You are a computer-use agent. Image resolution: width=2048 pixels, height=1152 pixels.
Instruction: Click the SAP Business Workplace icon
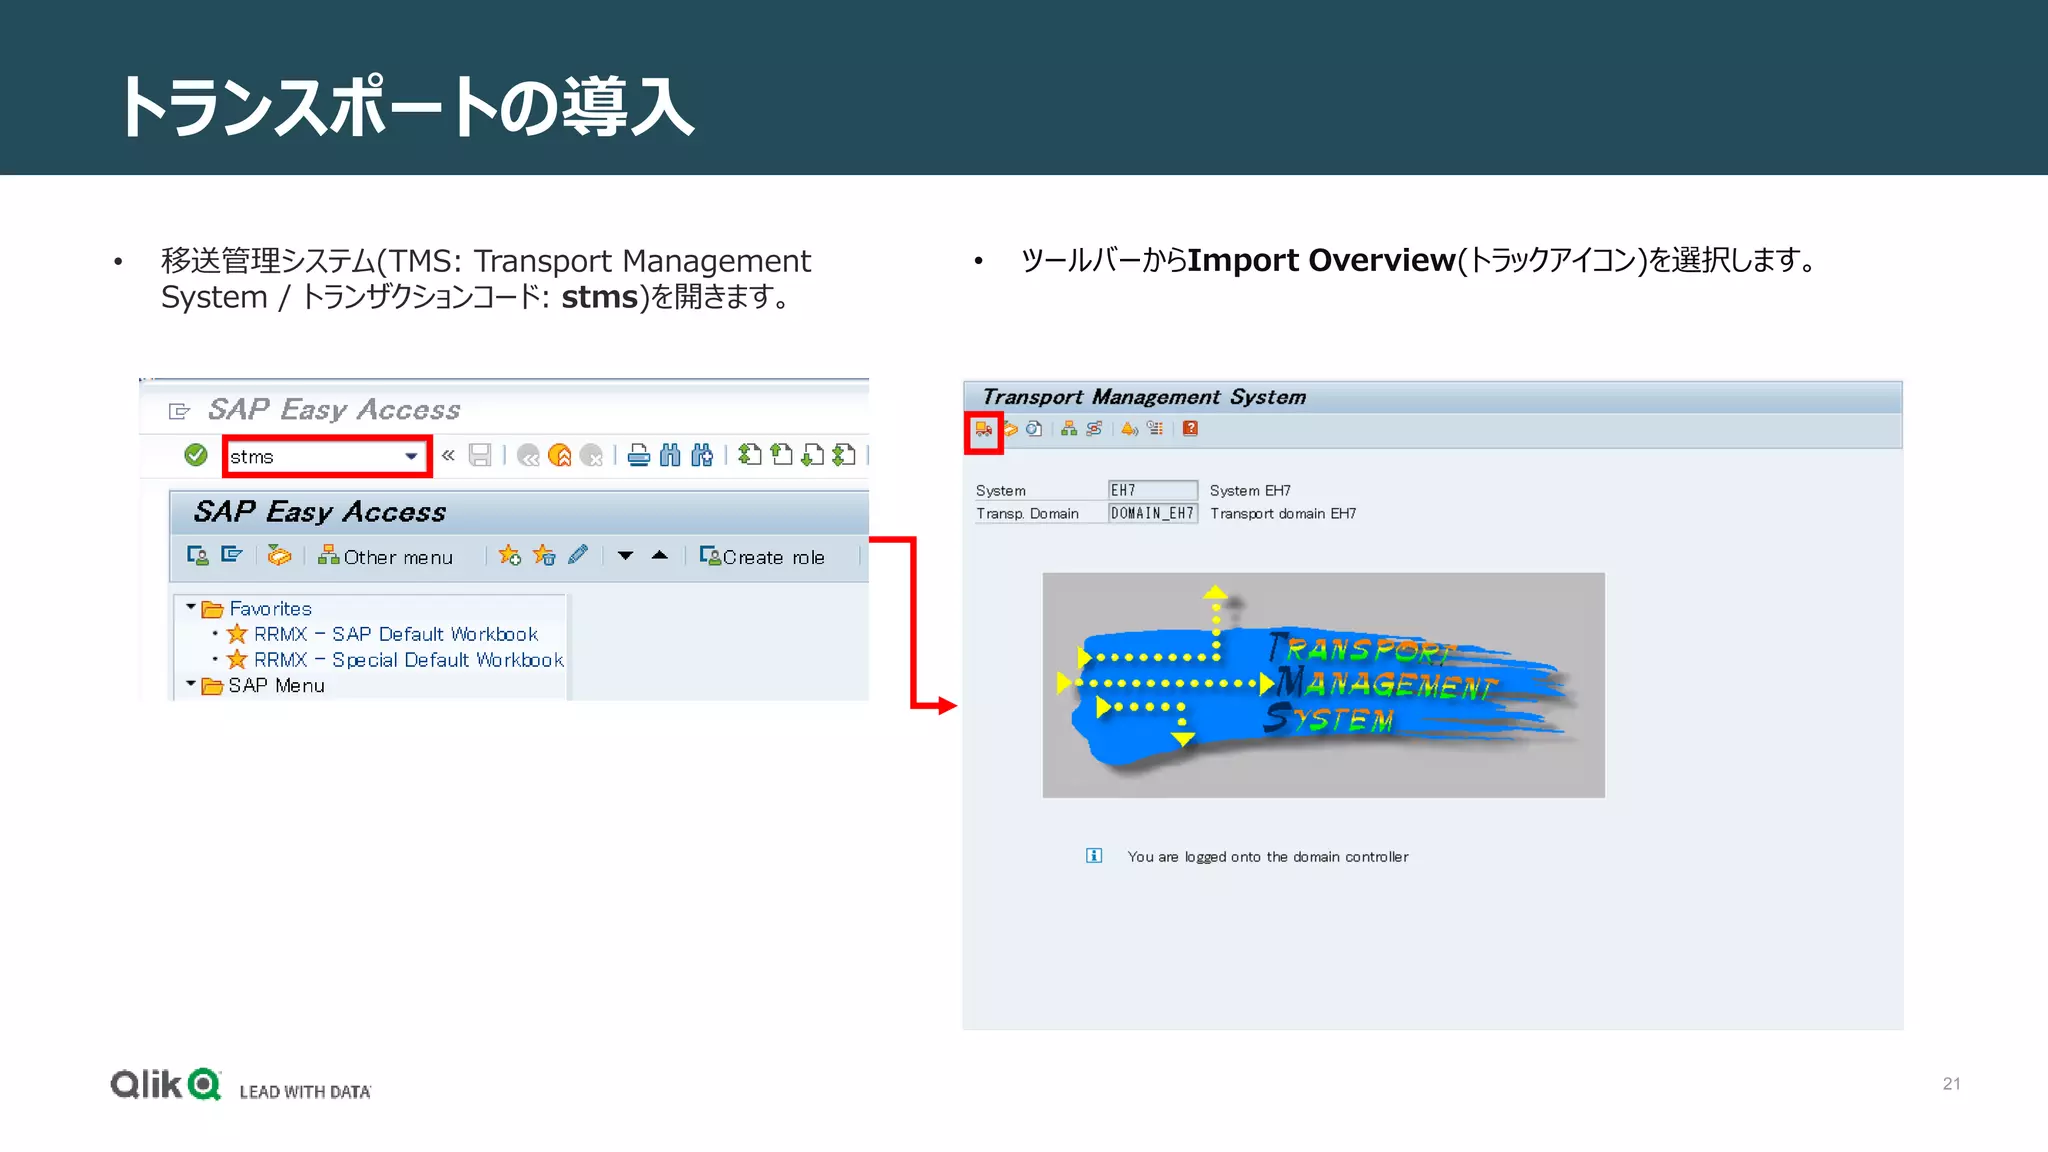coord(279,555)
